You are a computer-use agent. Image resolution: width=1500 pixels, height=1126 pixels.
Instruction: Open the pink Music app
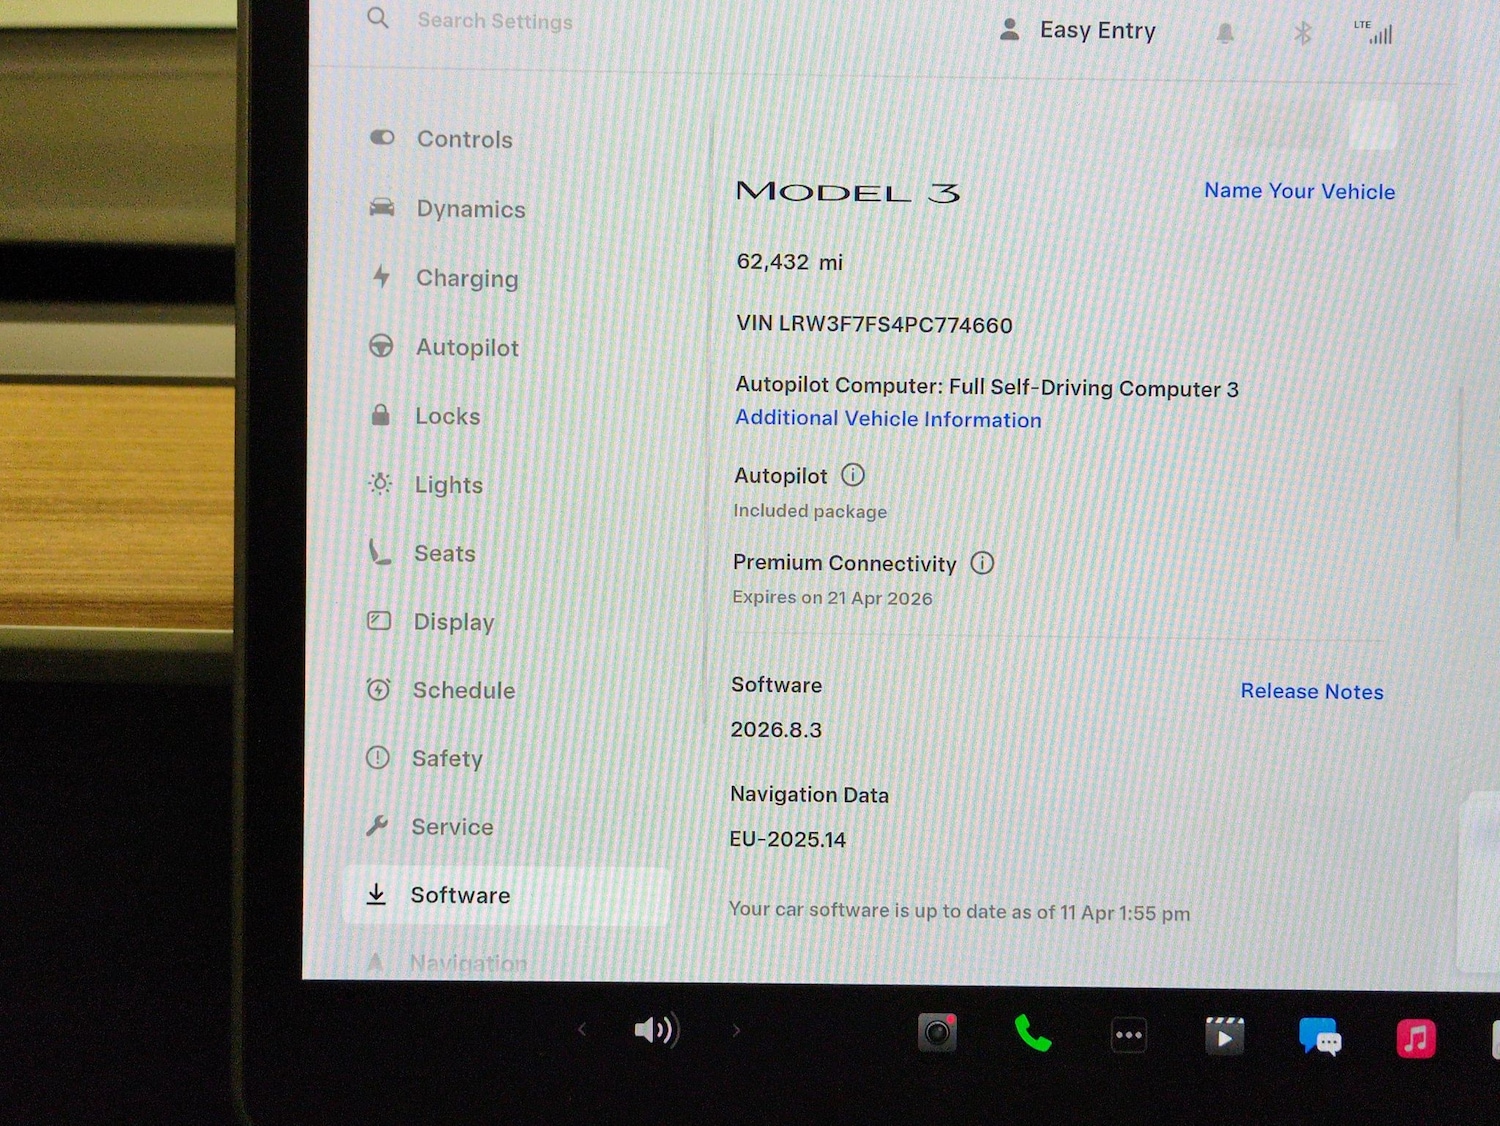pos(1415,1039)
